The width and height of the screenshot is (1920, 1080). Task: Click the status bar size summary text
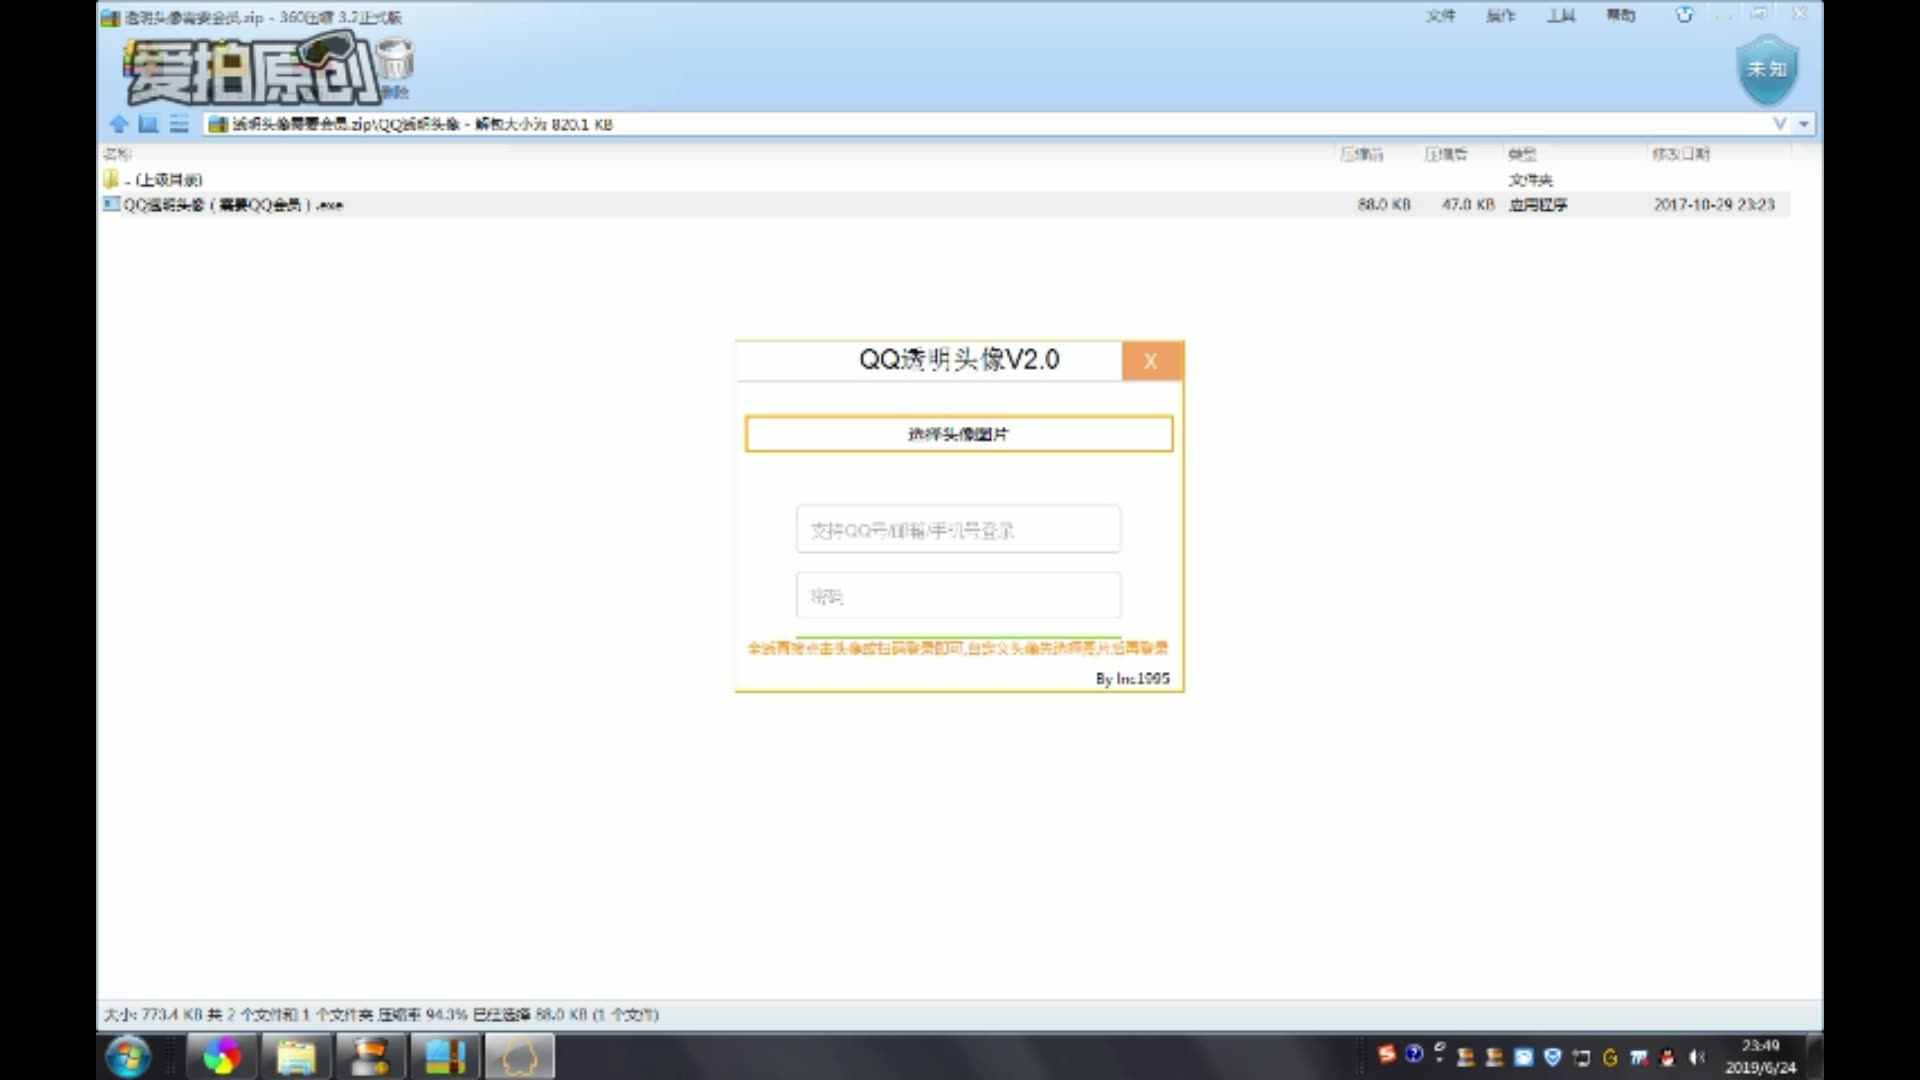pos(381,1015)
